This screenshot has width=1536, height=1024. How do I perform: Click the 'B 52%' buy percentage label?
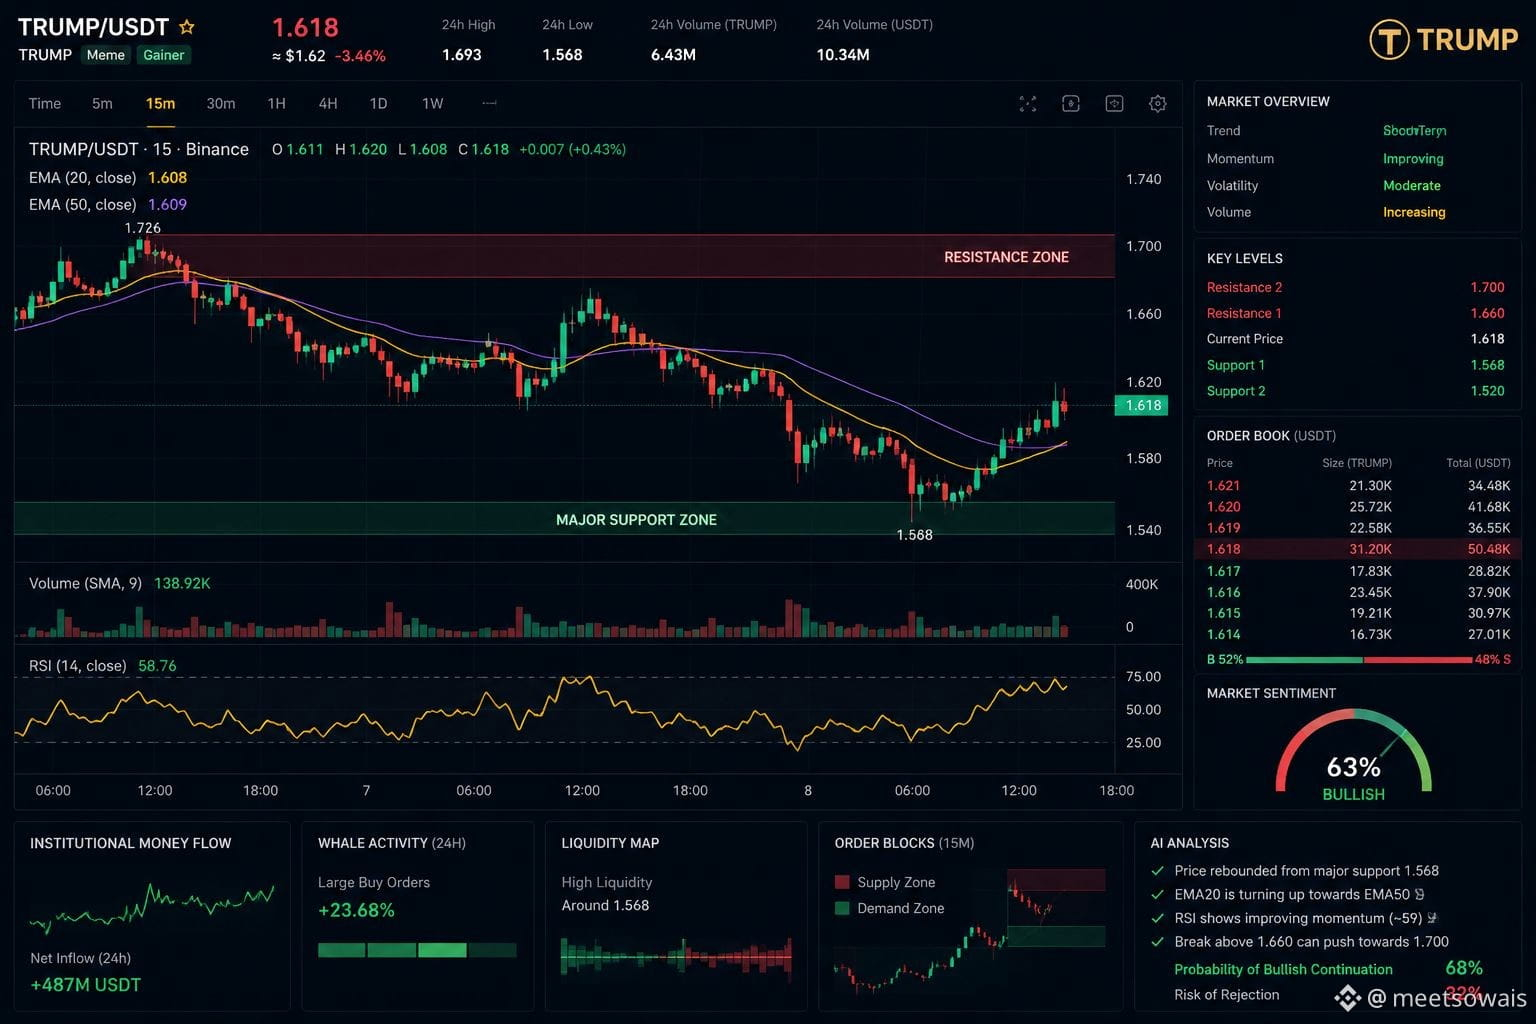click(x=1225, y=660)
